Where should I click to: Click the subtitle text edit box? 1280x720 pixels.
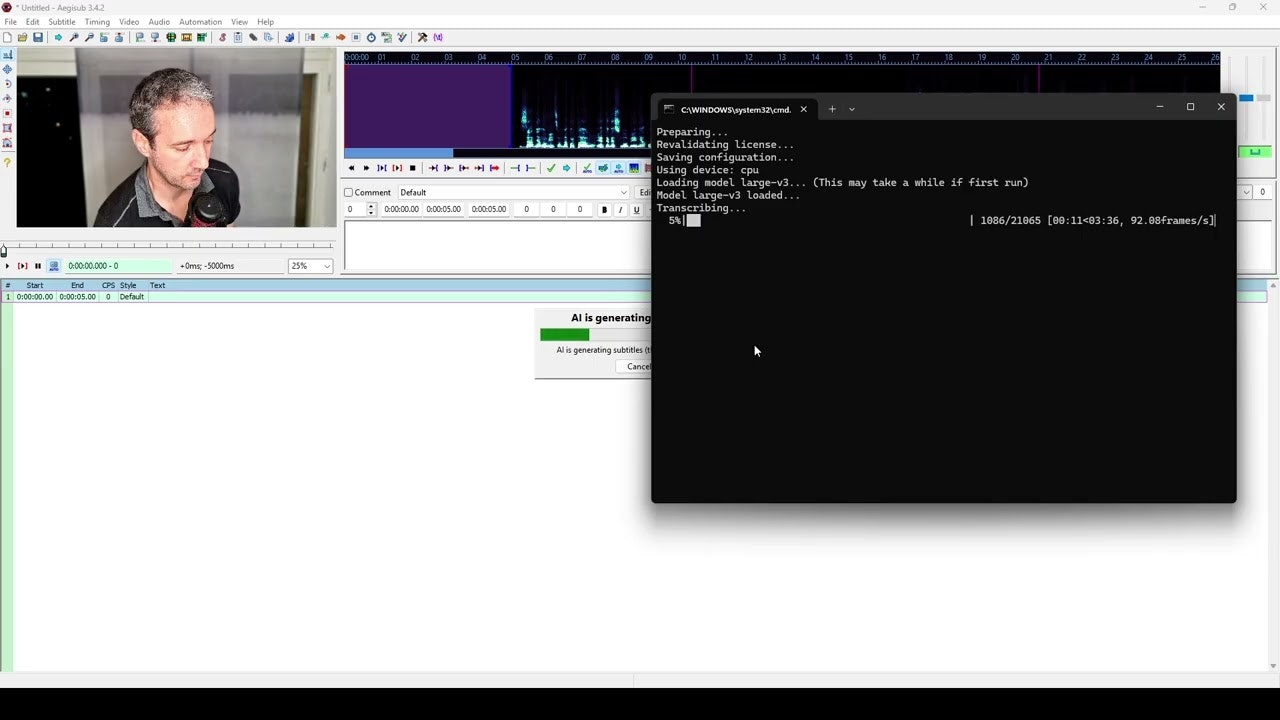(498, 246)
